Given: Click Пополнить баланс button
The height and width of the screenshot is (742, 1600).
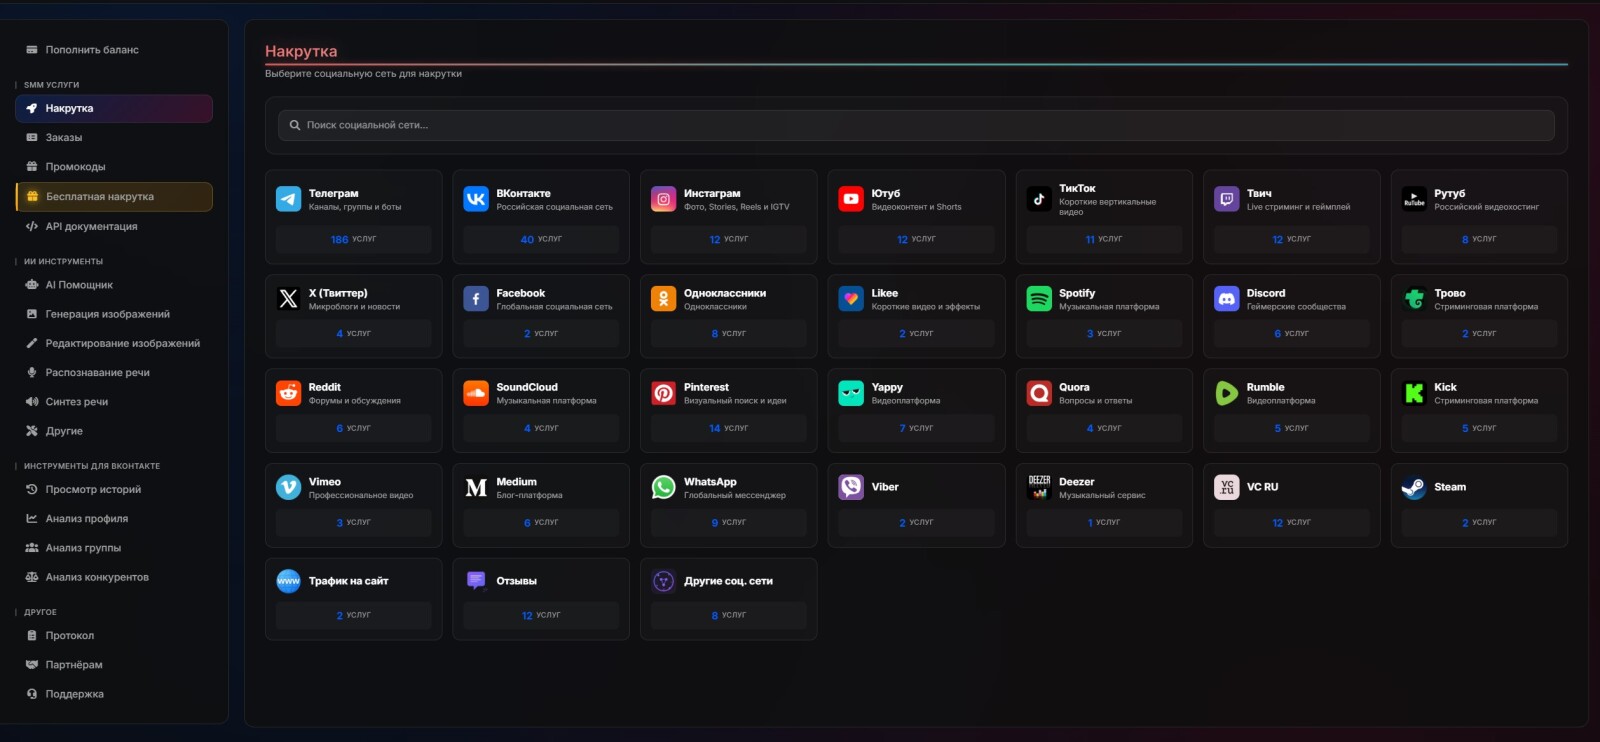Looking at the screenshot, I should pos(91,50).
